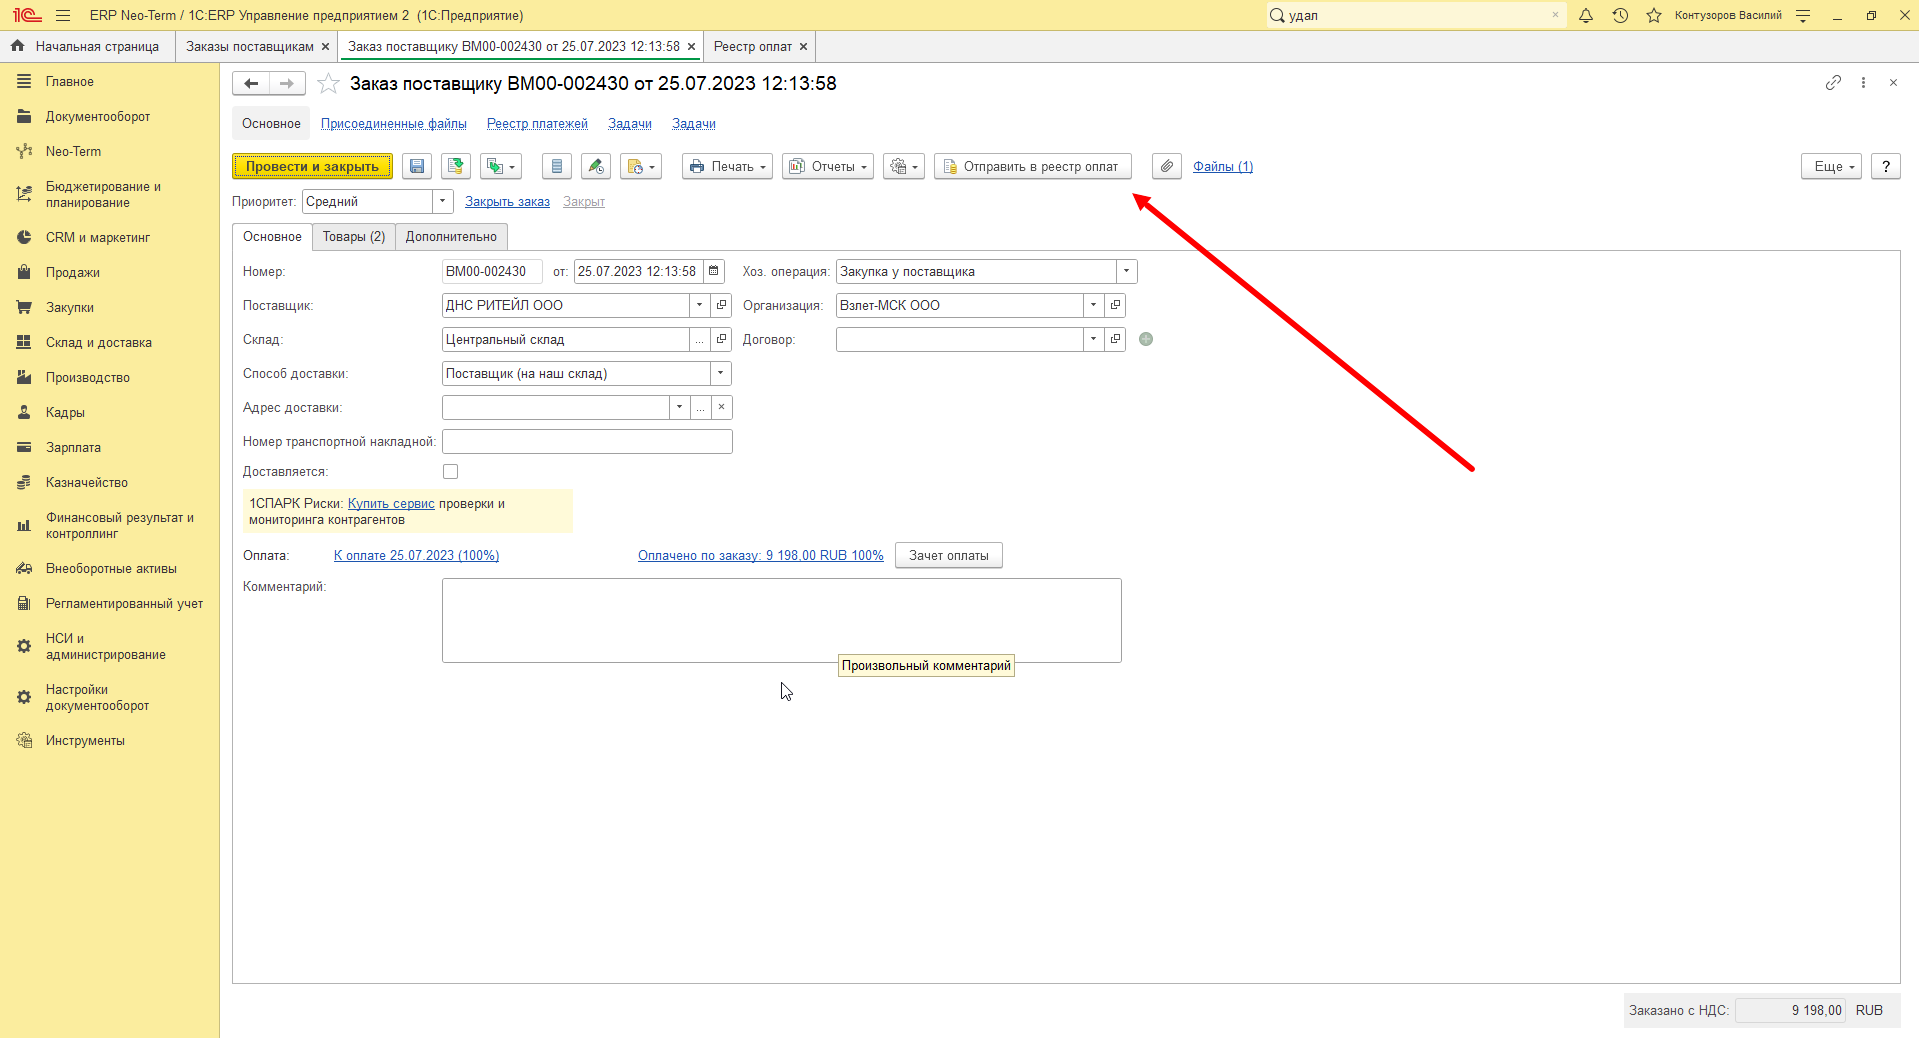Open favorites star in title bar
Viewport: 1919px width, 1038px height.
[x=1654, y=15]
